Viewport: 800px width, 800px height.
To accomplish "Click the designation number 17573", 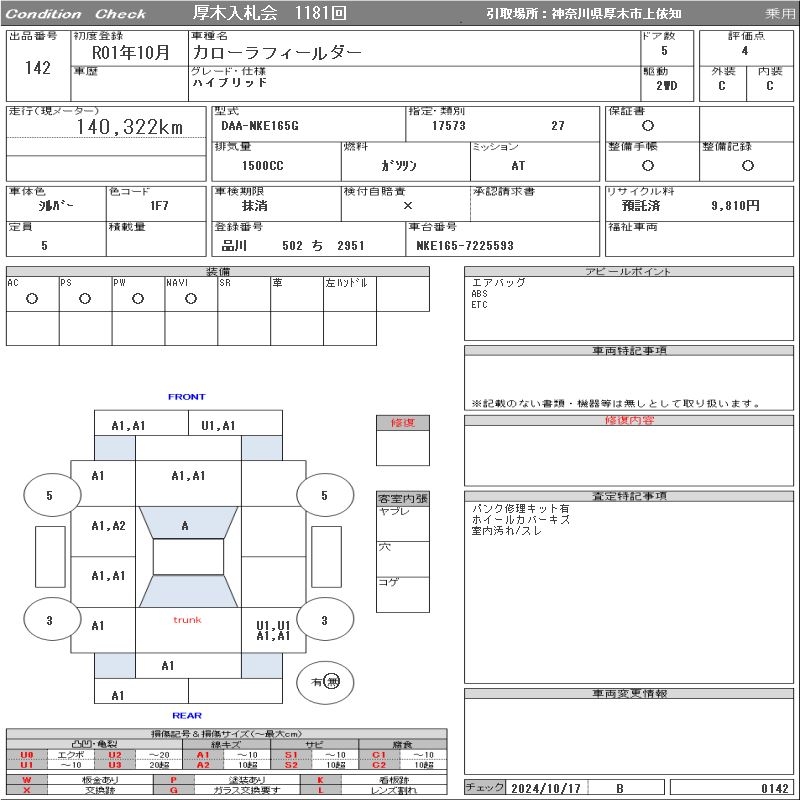I will point(449,126).
